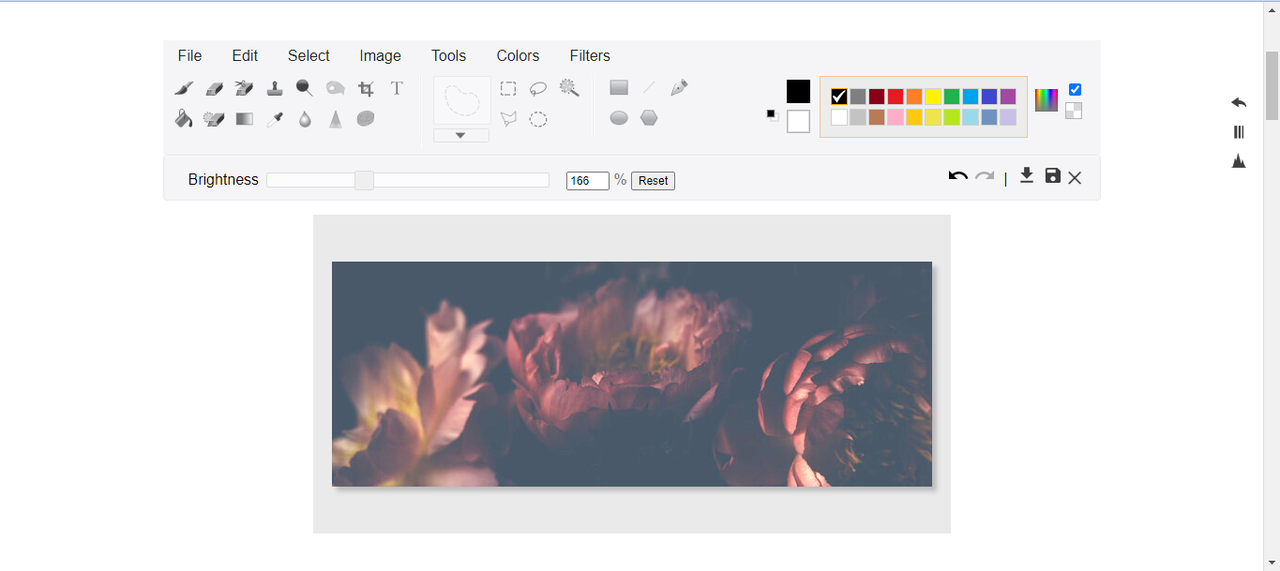
Task: Open the File menu
Action: pyautogui.click(x=190, y=56)
